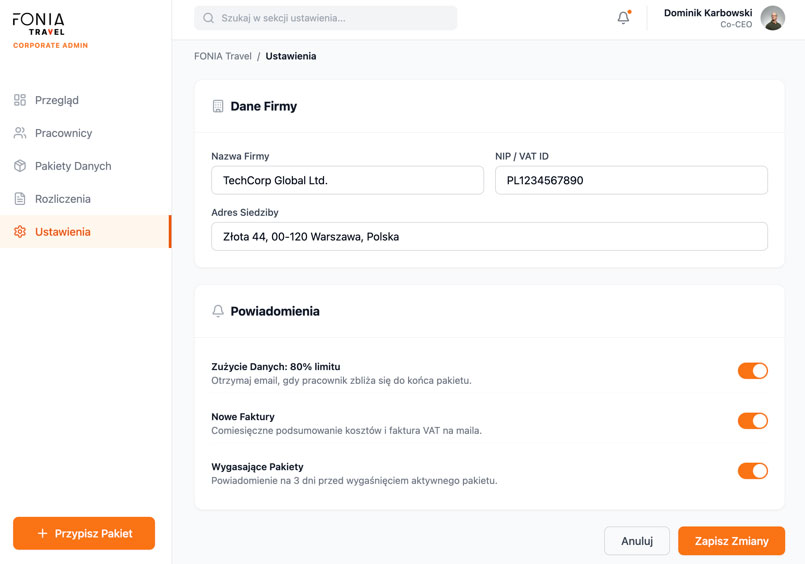The width and height of the screenshot is (805, 564).
Task: Click the notification bell icon in header
Action: (623, 18)
